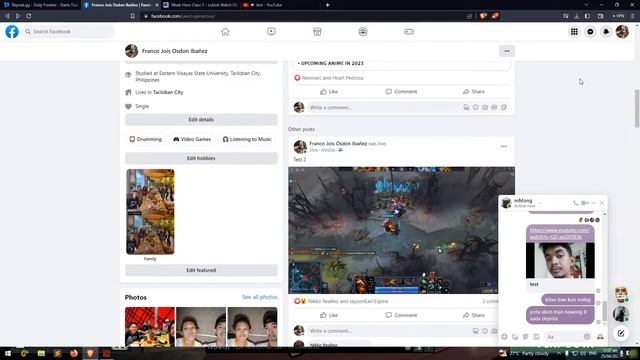
Task: Compose a new message with pencil icon
Action: (621, 333)
